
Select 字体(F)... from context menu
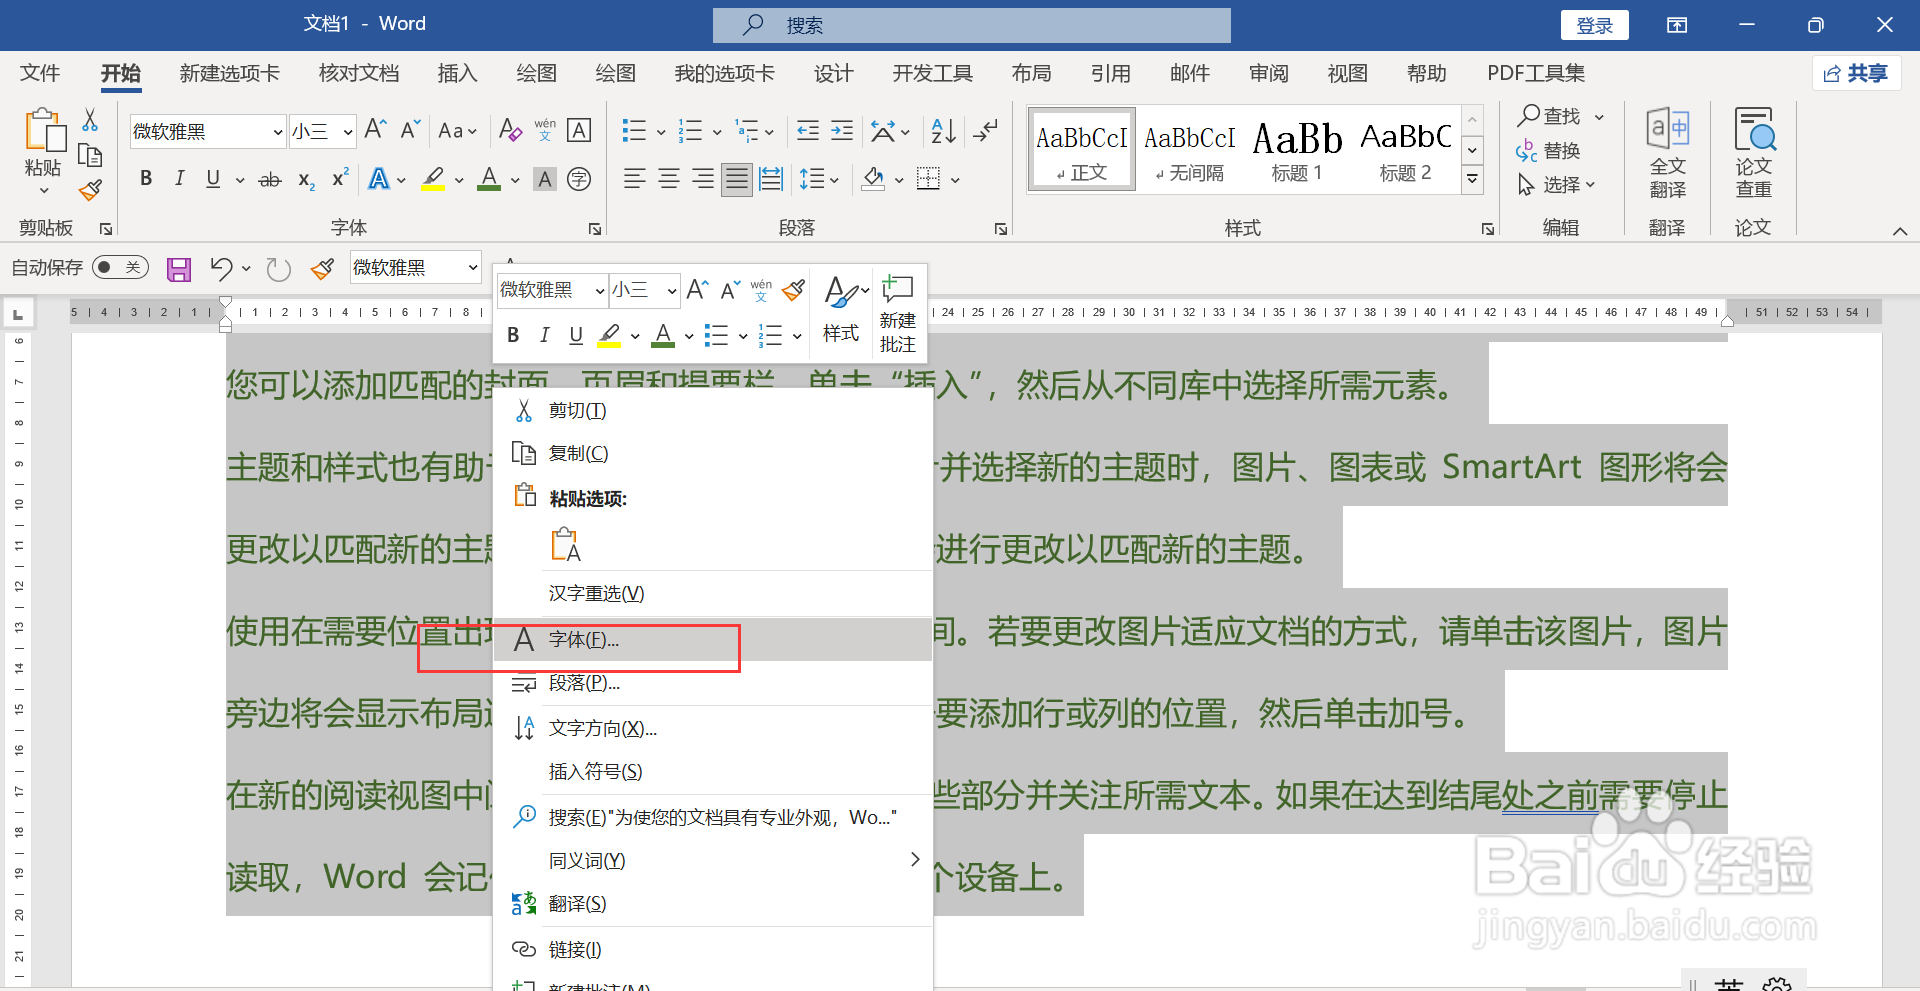tap(713, 639)
